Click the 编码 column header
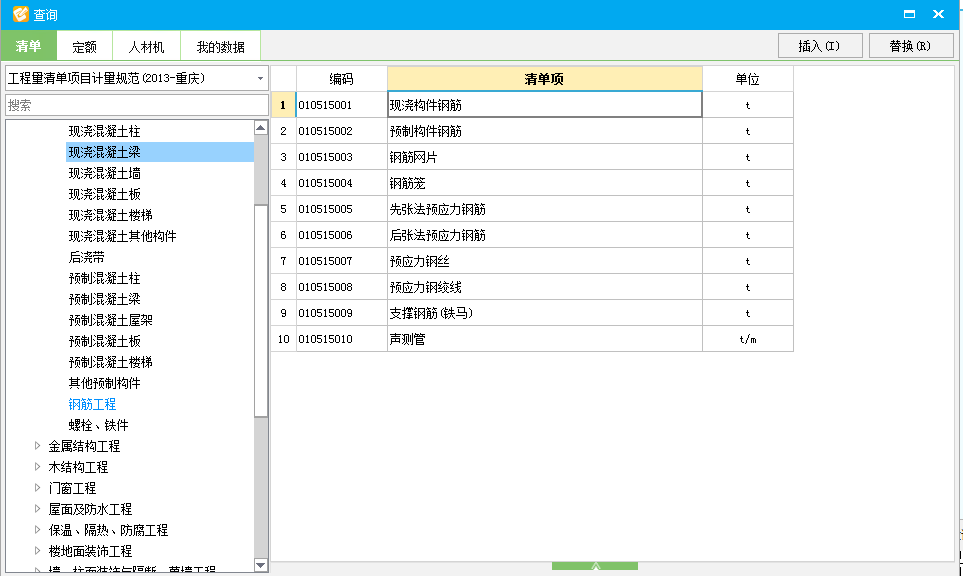Viewport: 963px width, 576px height. [341, 79]
